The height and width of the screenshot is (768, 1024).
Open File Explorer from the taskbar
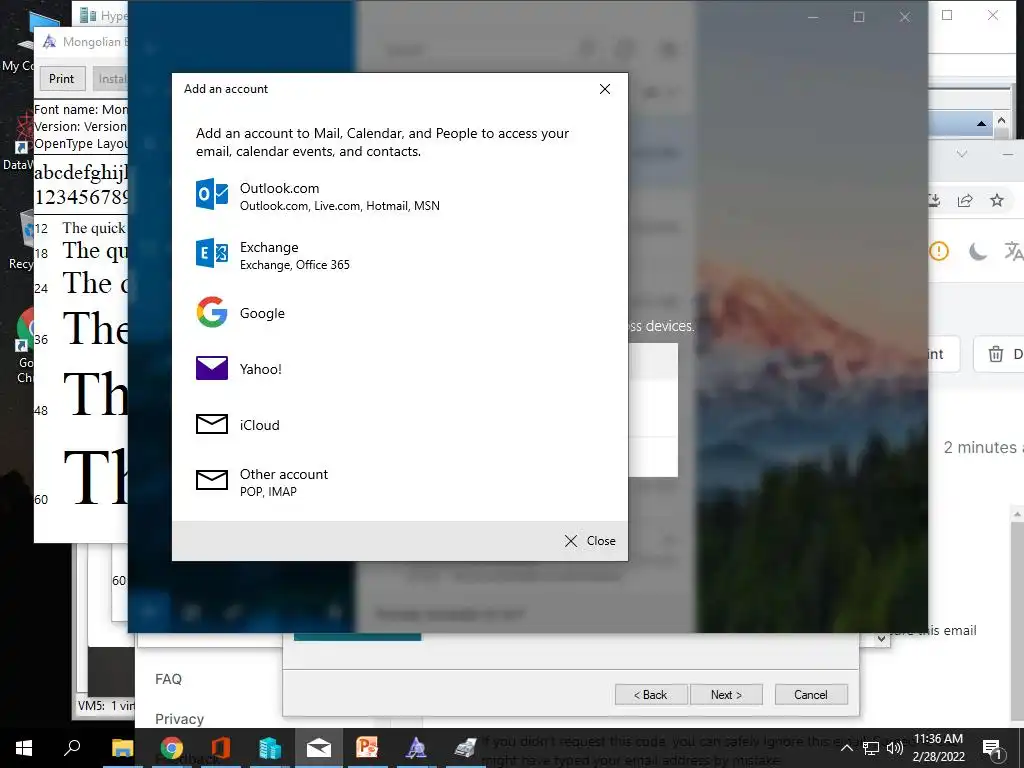tap(122, 748)
